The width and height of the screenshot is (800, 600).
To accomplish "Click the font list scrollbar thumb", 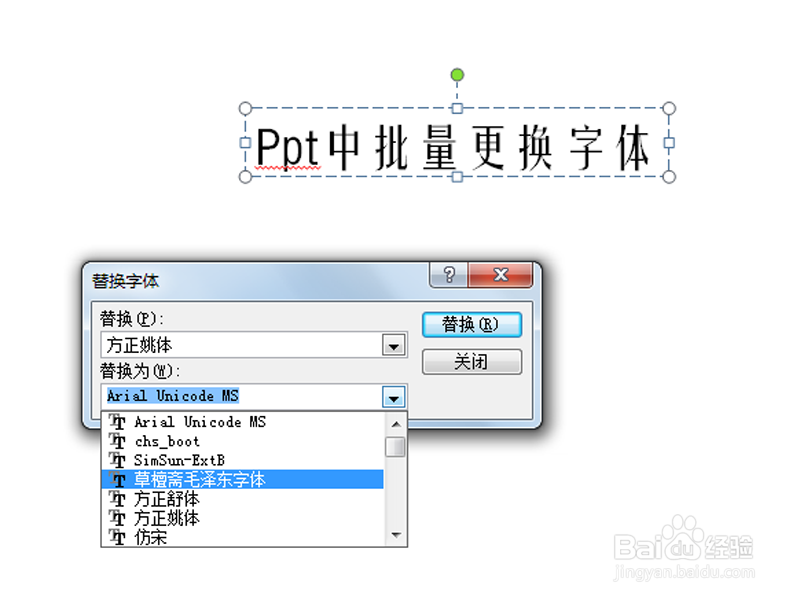I will tap(395, 447).
